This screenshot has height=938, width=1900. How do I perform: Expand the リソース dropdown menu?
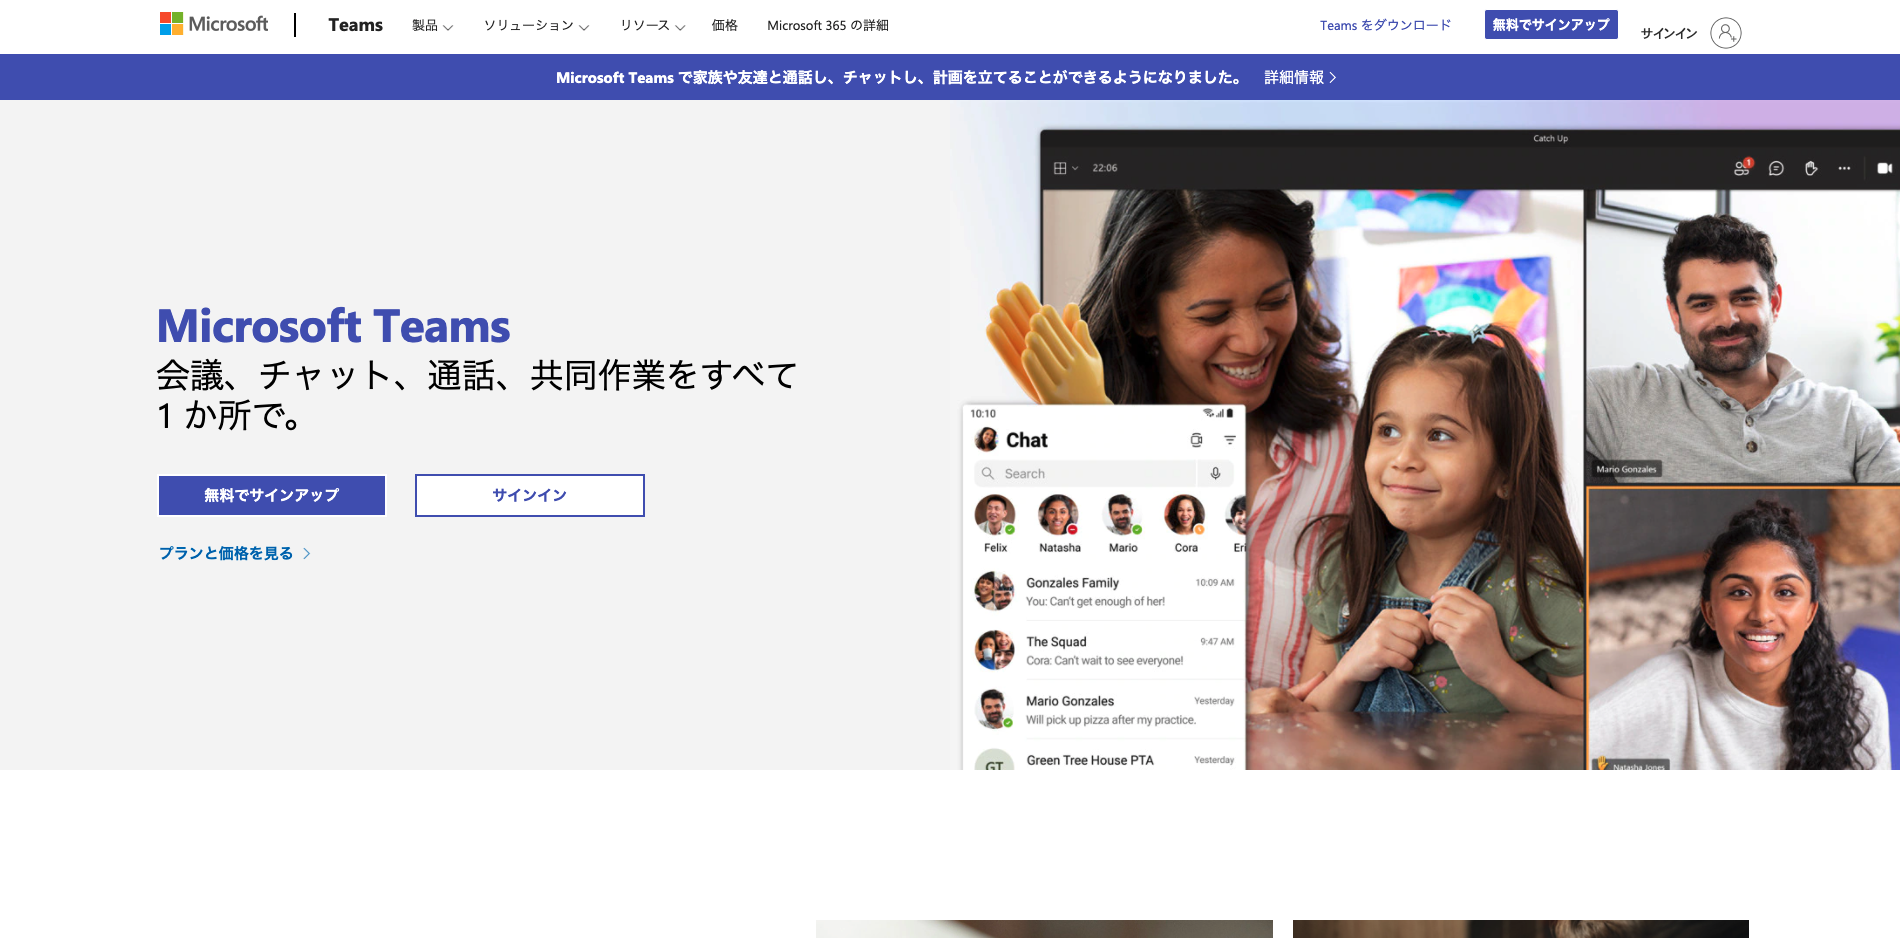[652, 26]
